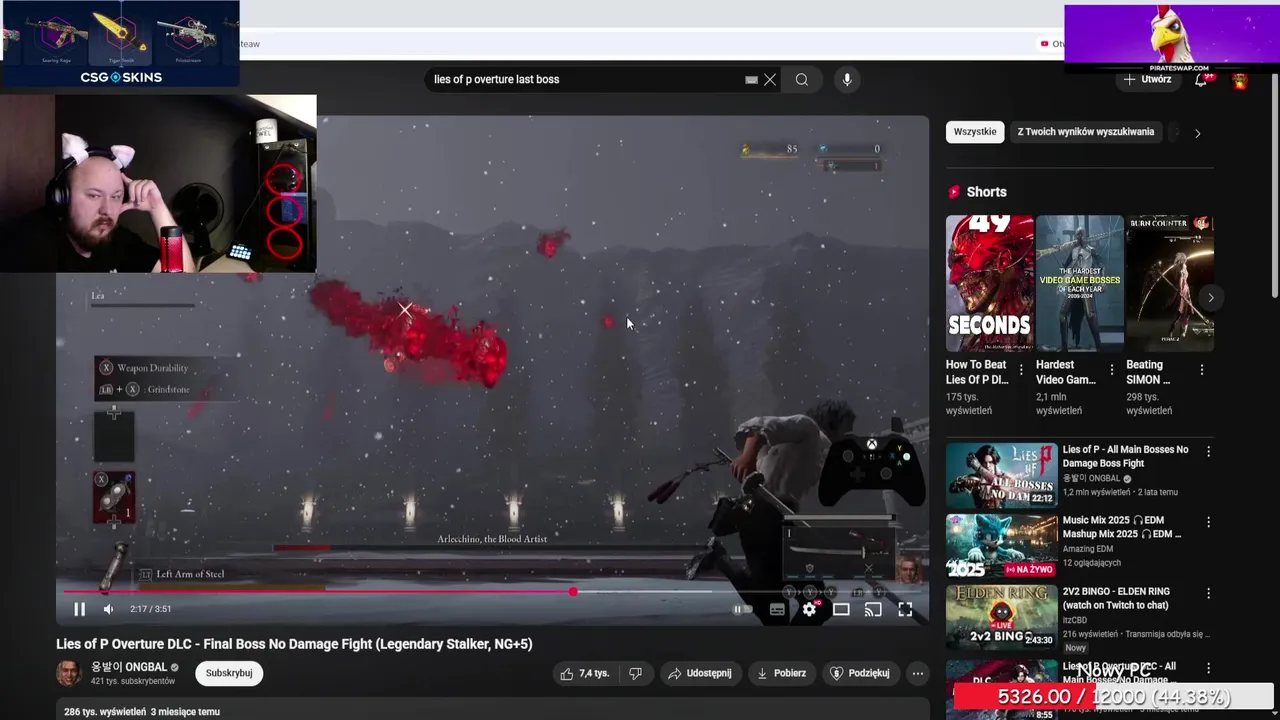1280x720 pixels.
Task: Open the 'Music Mix 2025 EDM Mashup' live stream
Action: [x=1001, y=546]
